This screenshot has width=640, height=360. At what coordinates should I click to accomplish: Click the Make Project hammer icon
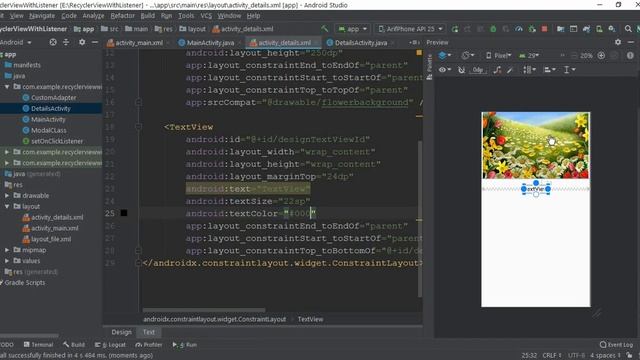coord(324,29)
